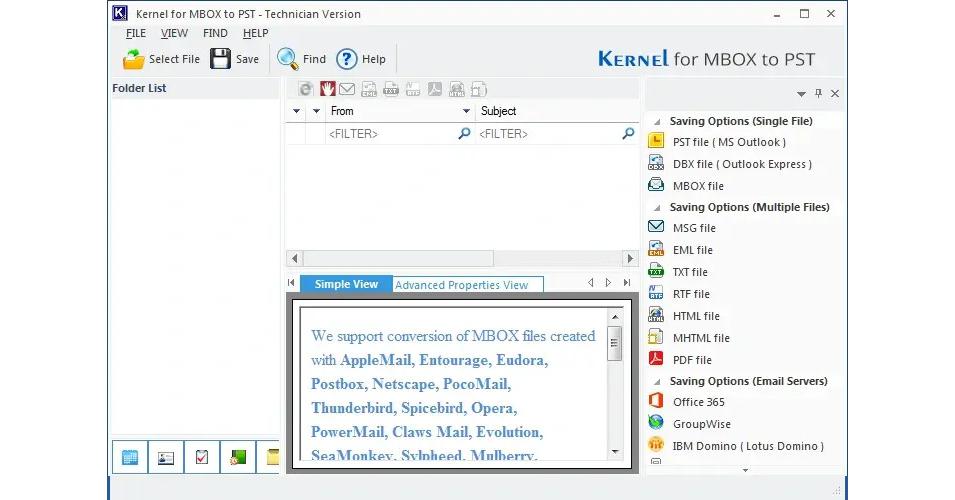This screenshot has height=500, width=955.
Task: Go to the next tab arrow
Action: click(608, 283)
